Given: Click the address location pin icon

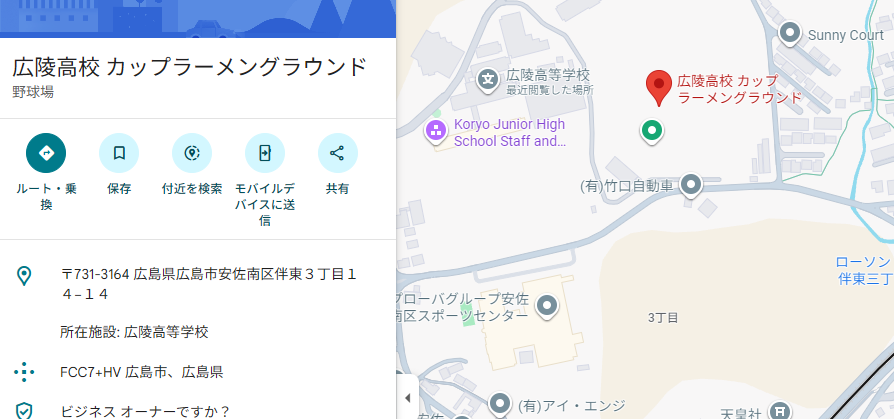Looking at the screenshot, I should [x=23, y=276].
